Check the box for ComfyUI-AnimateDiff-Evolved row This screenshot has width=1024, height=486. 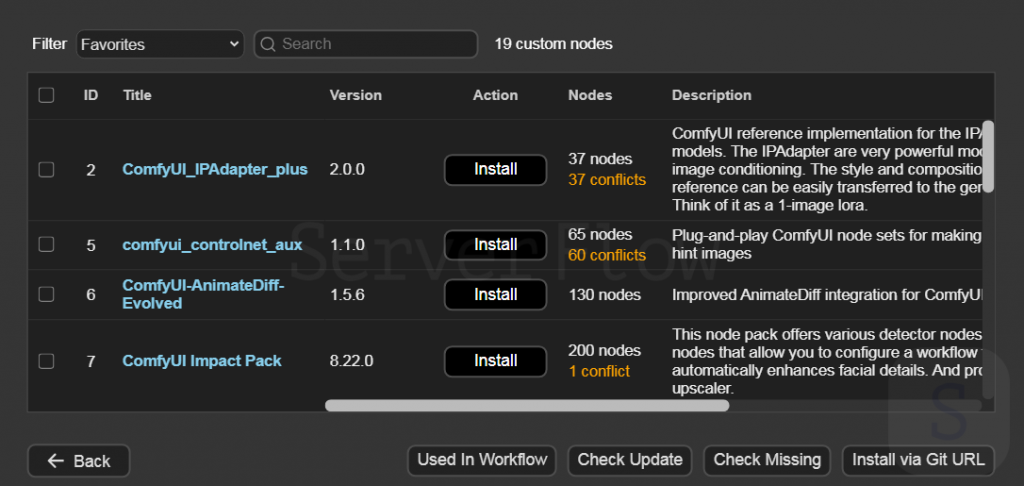[x=46, y=295]
